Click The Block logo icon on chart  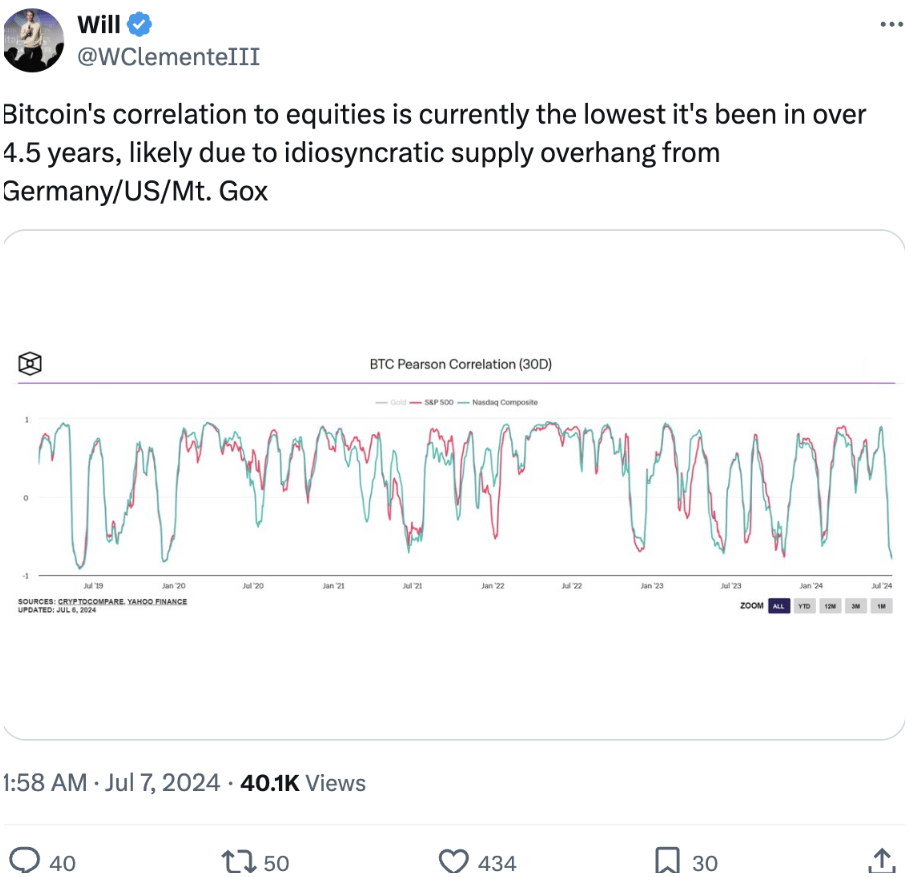[x=30, y=364]
